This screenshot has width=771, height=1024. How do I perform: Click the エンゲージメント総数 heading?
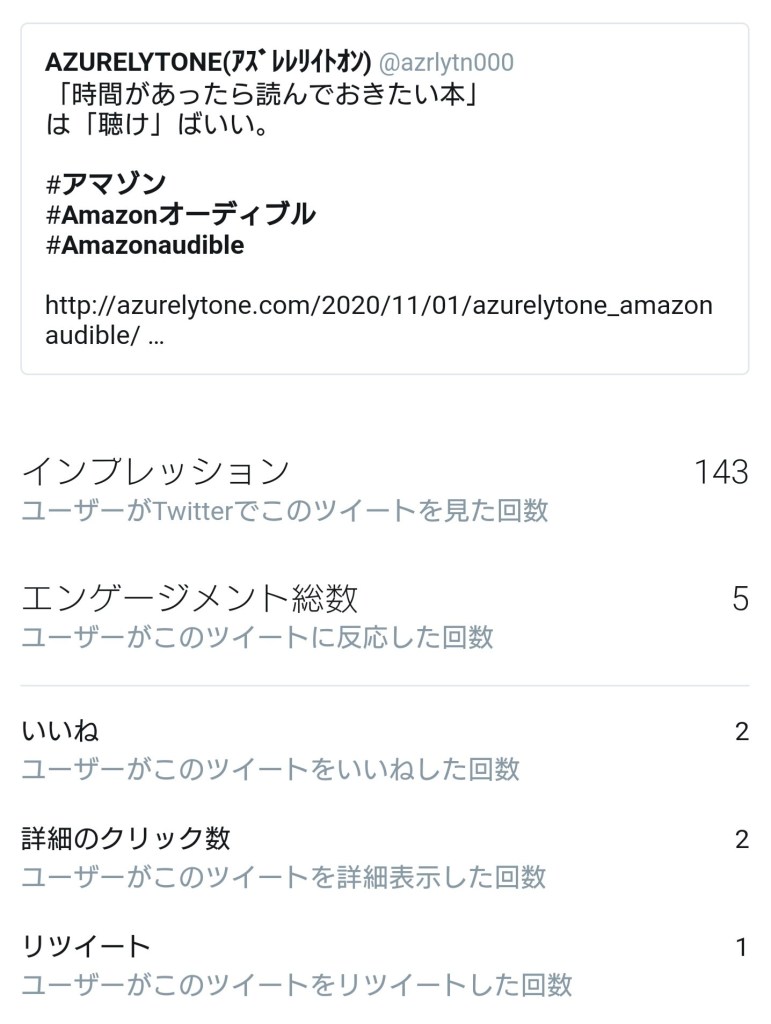189,598
